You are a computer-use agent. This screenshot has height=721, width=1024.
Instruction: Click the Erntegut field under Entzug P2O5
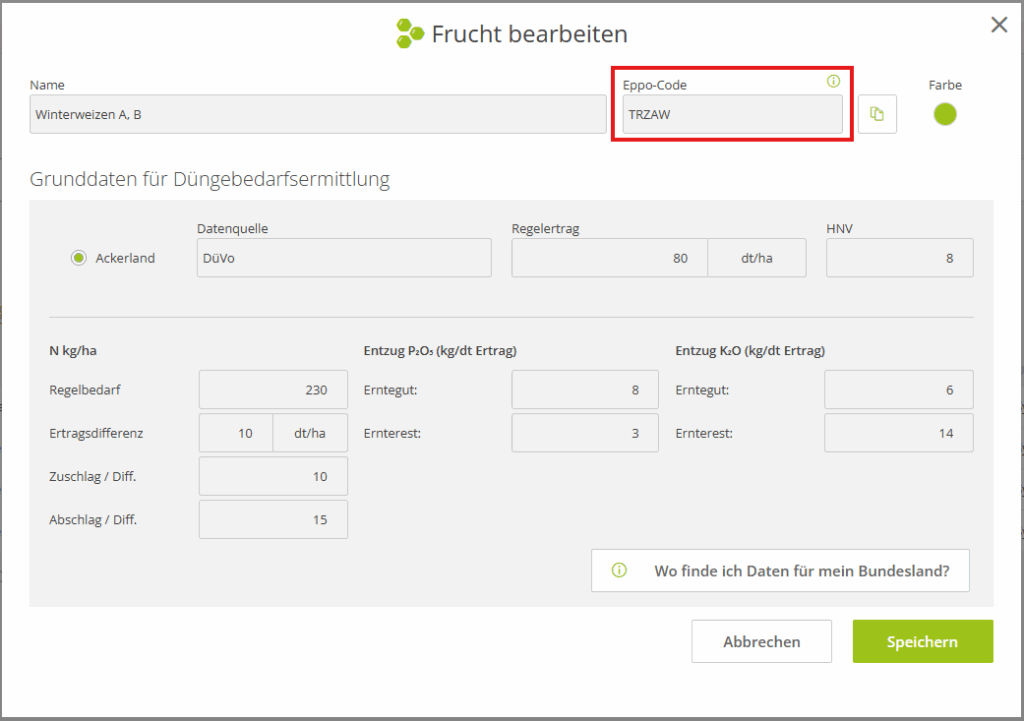pyautogui.click(x=584, y=389)
